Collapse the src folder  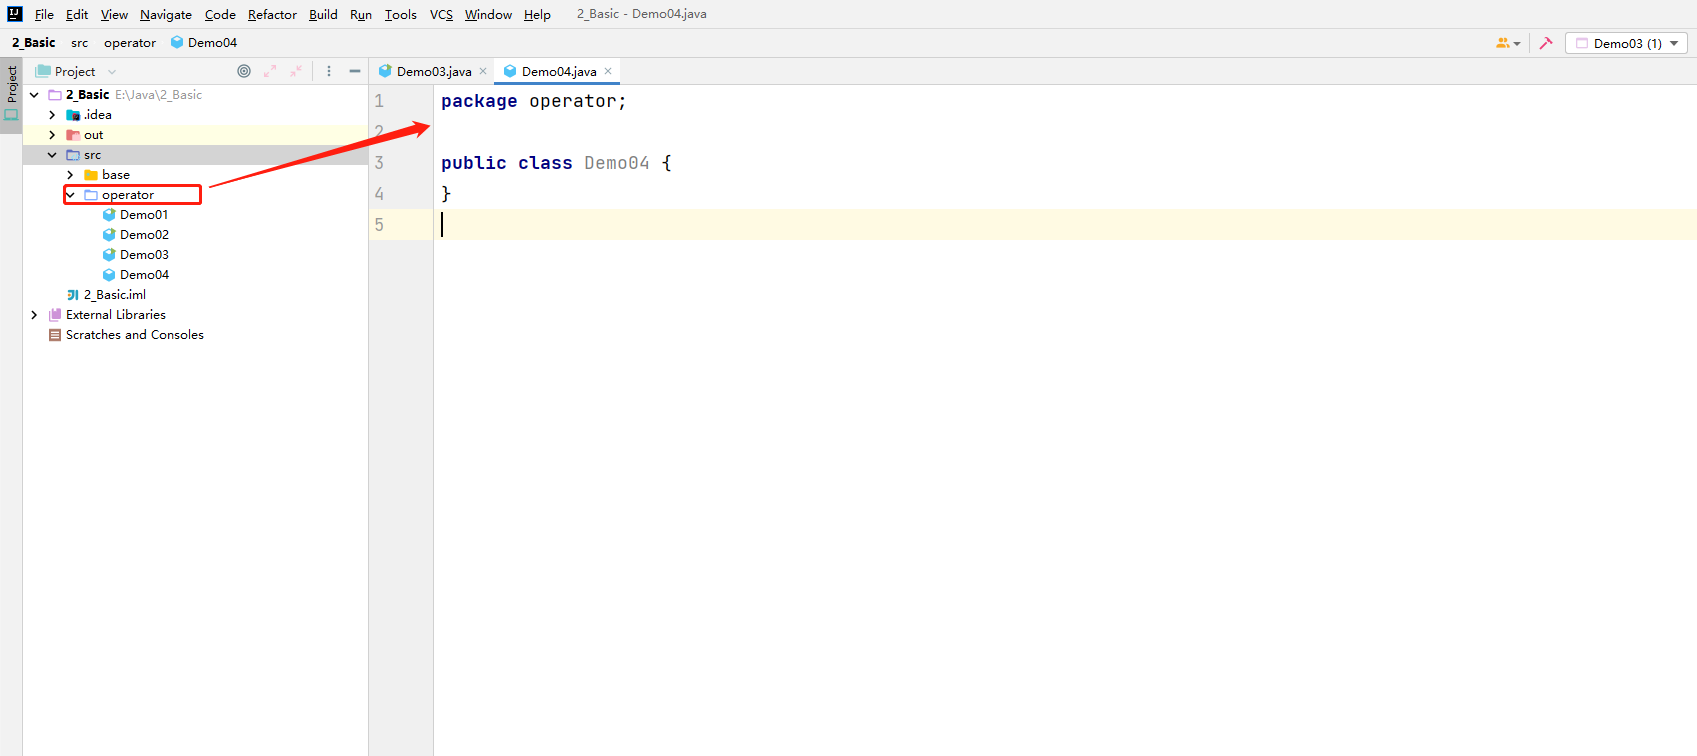(52, 155)
